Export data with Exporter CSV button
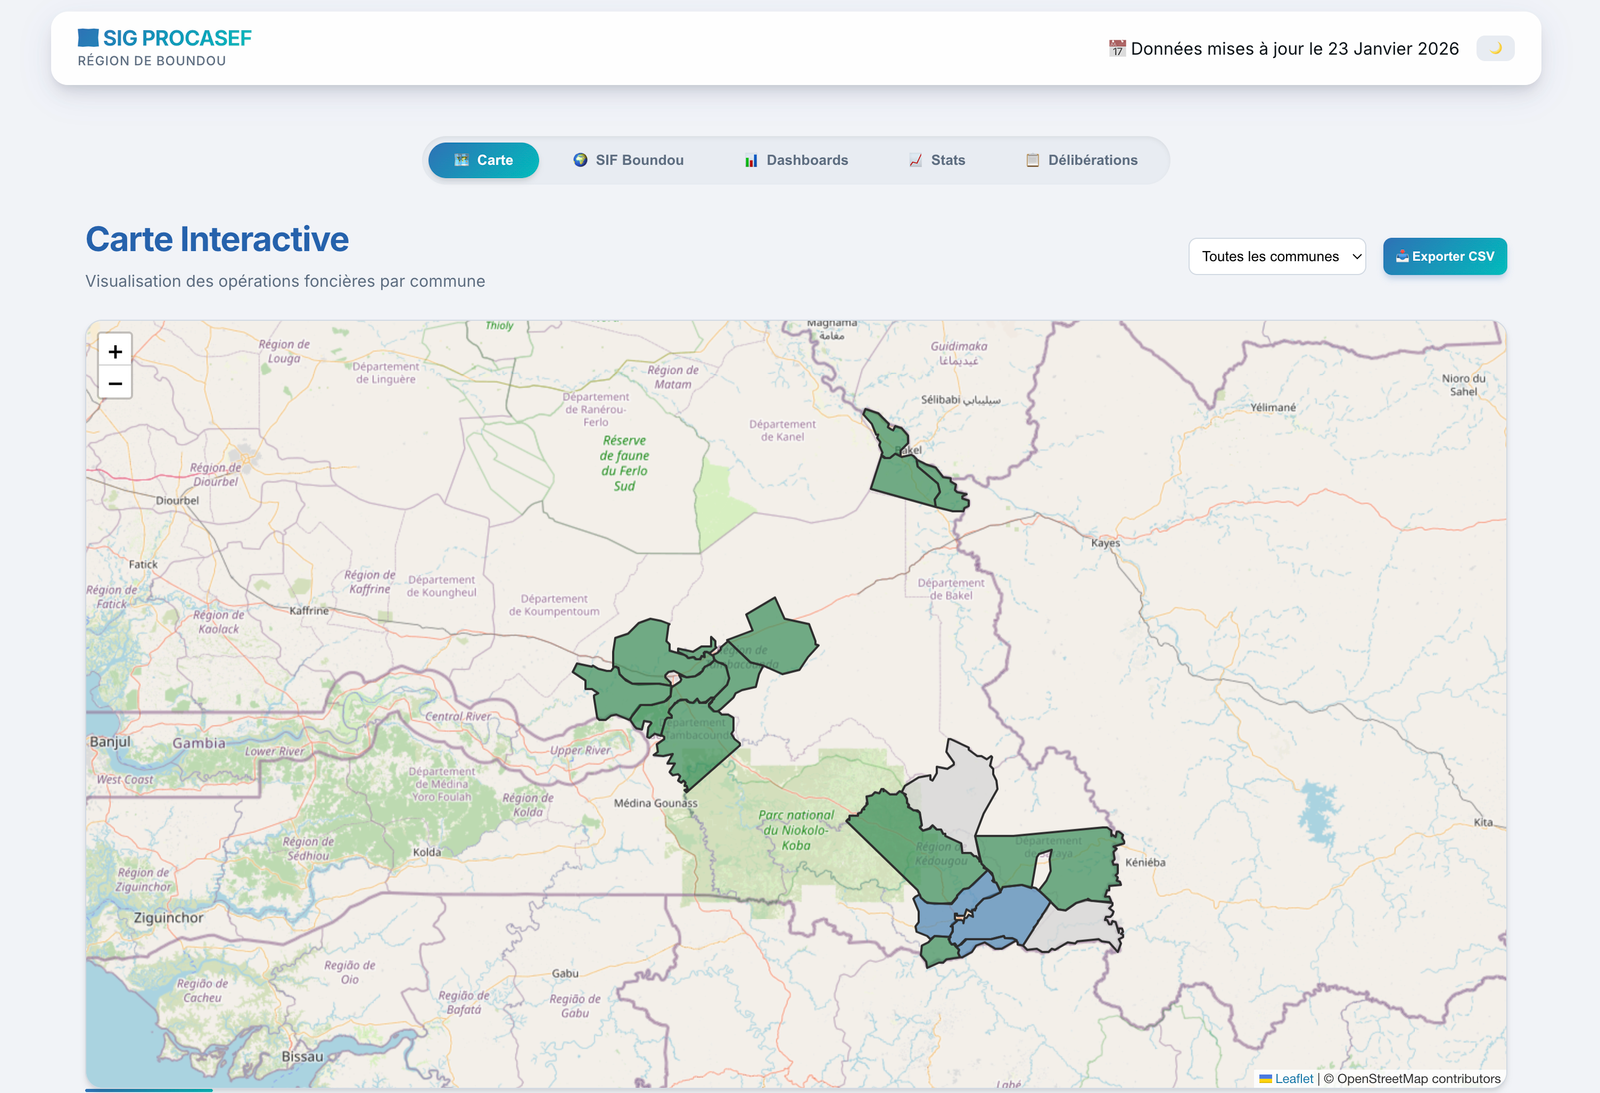The width and height of the screenshot is (1600, 1093). pos(1444,256)
